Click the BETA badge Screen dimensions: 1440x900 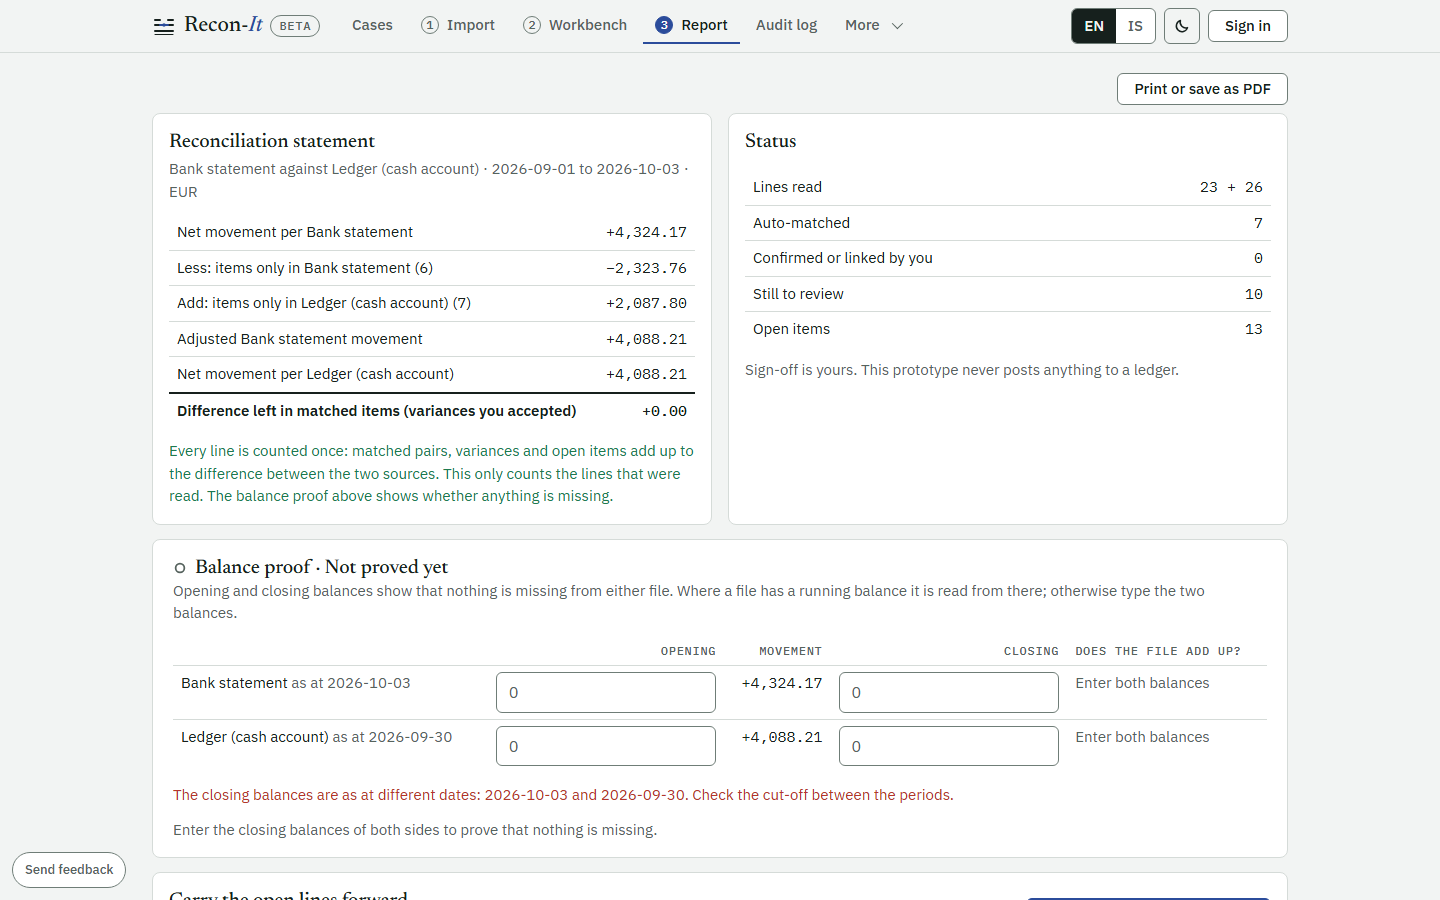tap(295, 26)
